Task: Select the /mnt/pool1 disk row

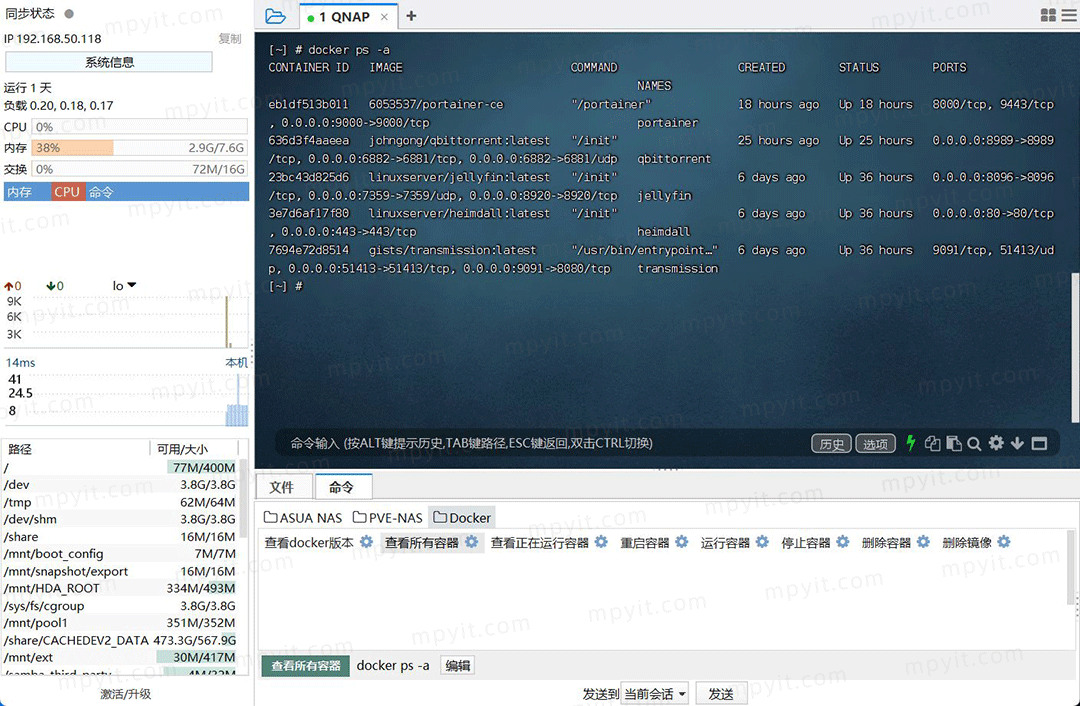Action: tap(120, 623)
